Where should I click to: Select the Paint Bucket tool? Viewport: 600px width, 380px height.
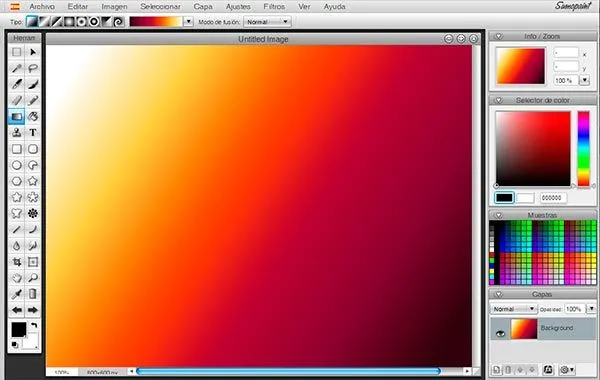[x=33, y=116]
